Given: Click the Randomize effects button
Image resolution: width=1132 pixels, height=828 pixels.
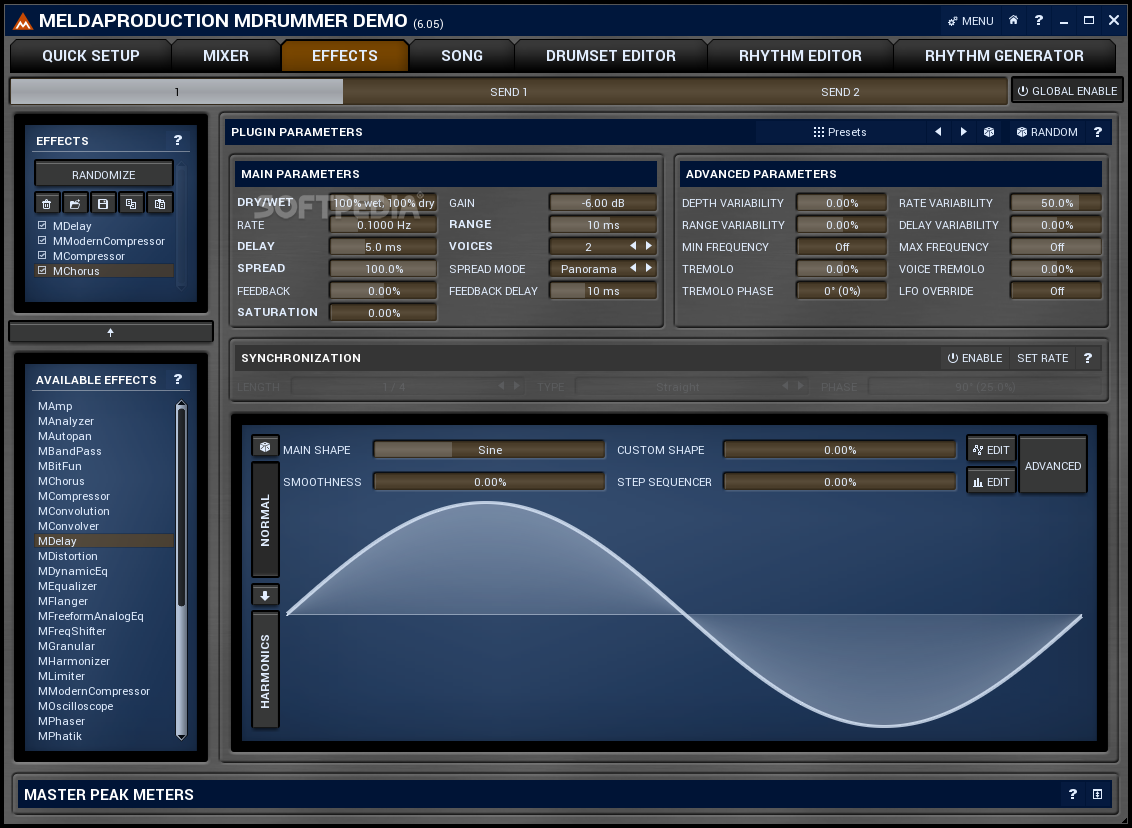Looking at the screenshot, I should (x=103, y=175).
